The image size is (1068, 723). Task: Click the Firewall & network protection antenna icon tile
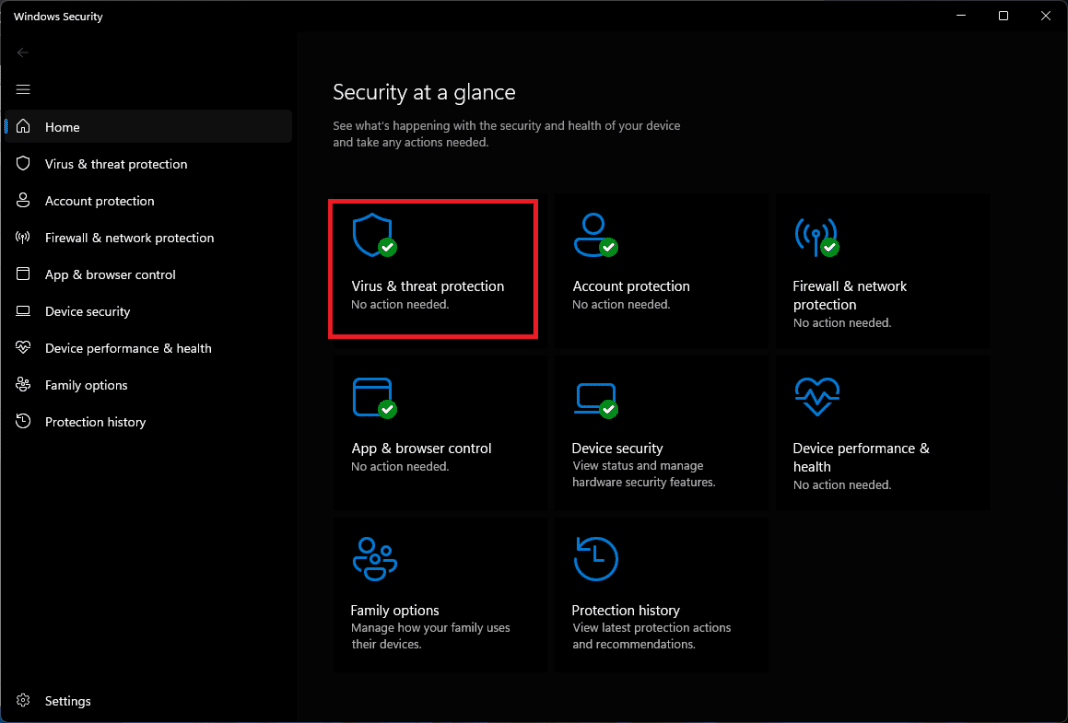coord(814,236)
